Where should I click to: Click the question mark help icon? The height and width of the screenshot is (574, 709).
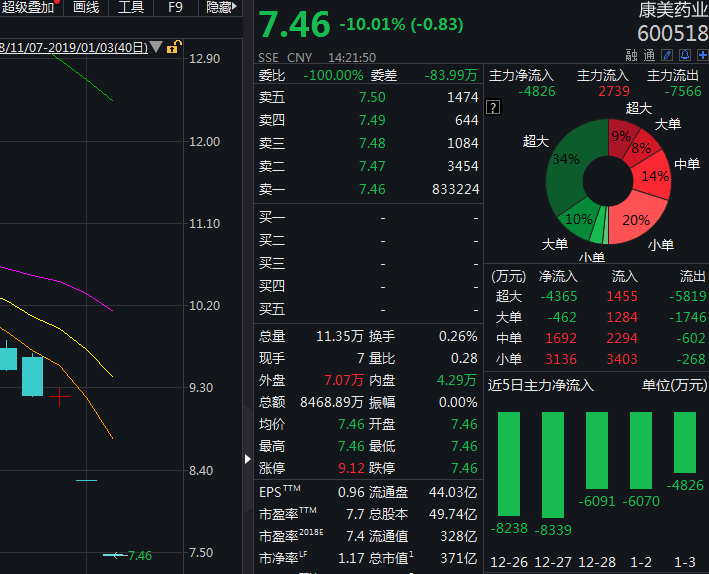point(492,106)
